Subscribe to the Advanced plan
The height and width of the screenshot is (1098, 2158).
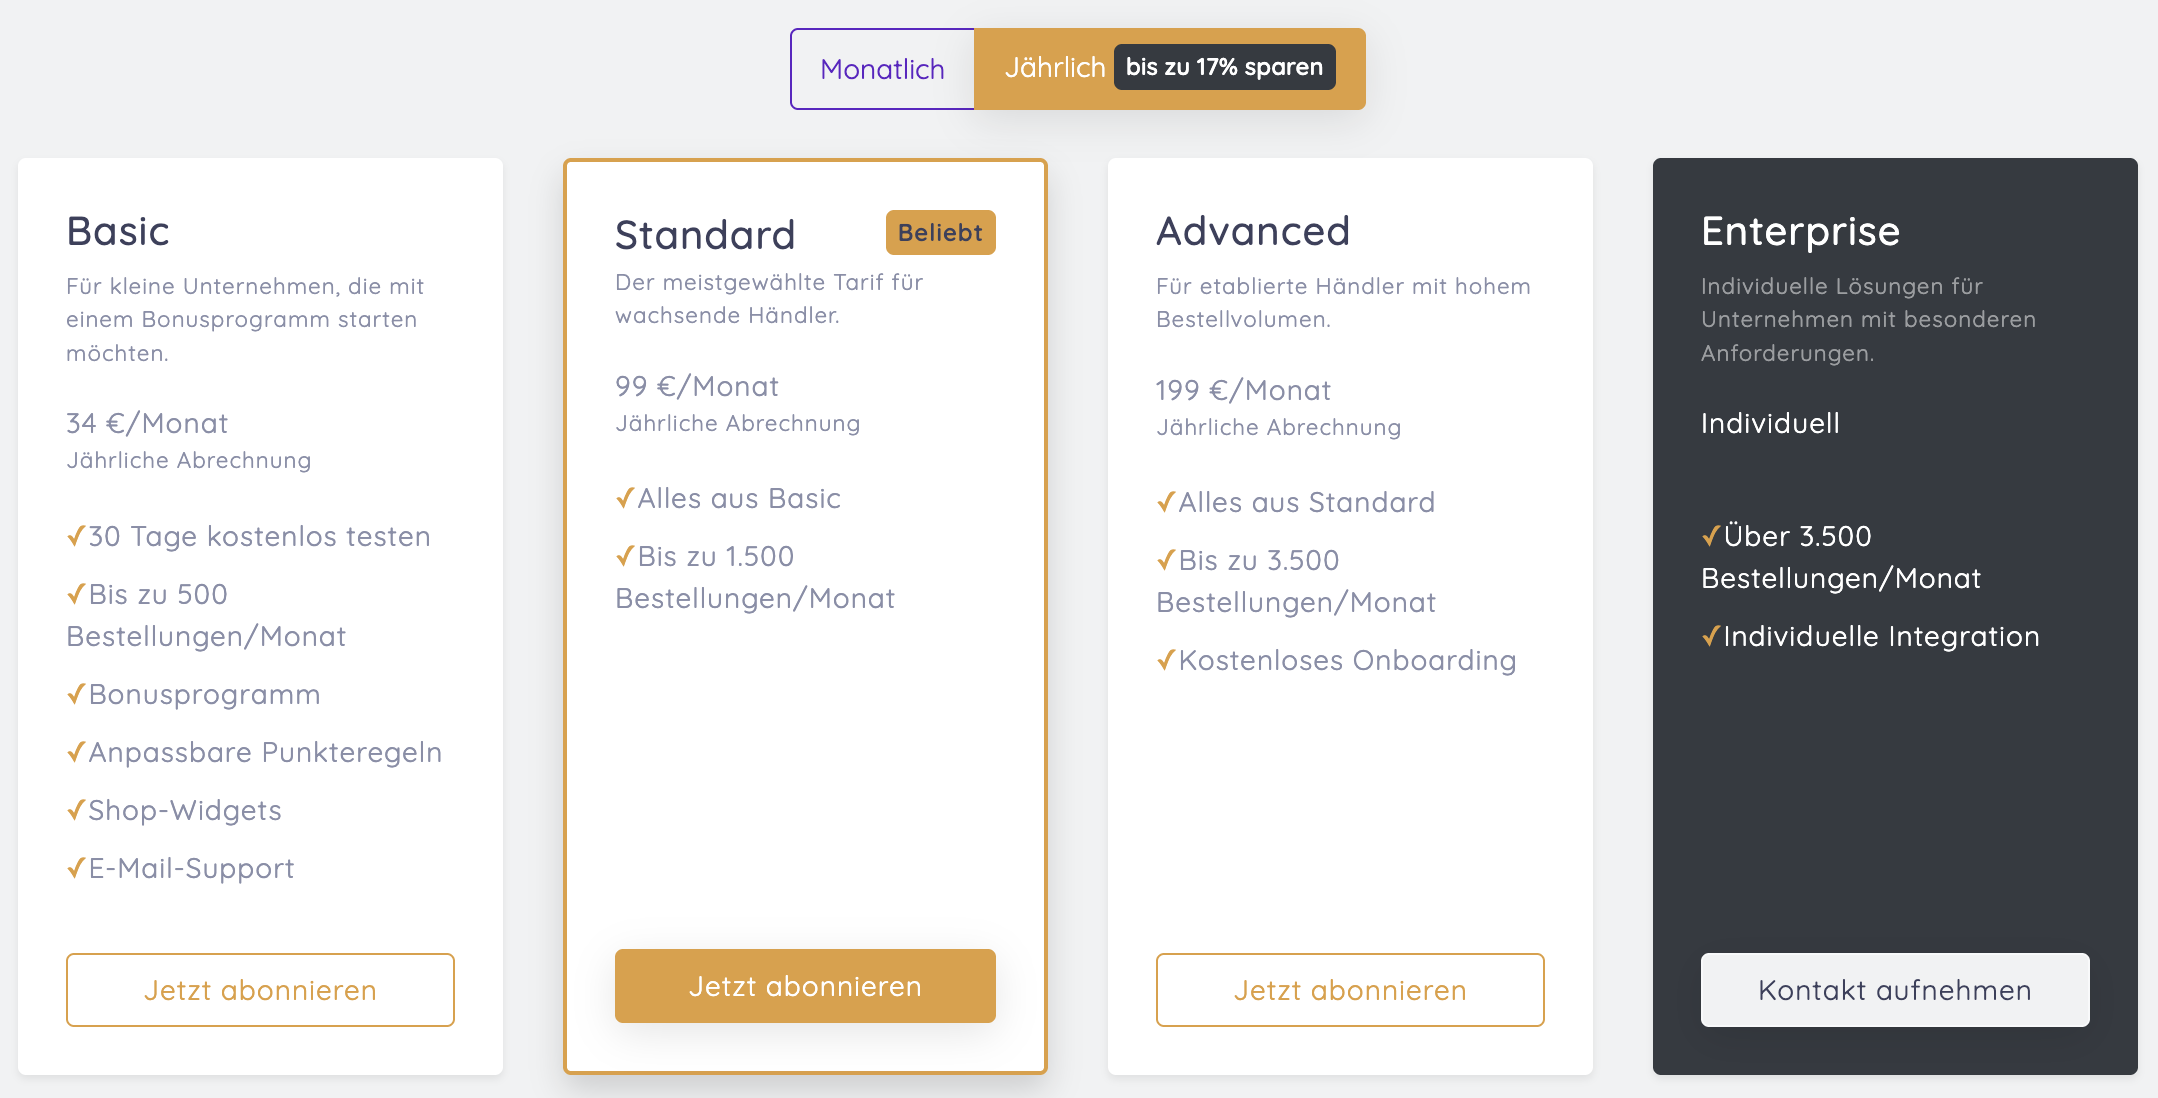[x=1350, y=990]
